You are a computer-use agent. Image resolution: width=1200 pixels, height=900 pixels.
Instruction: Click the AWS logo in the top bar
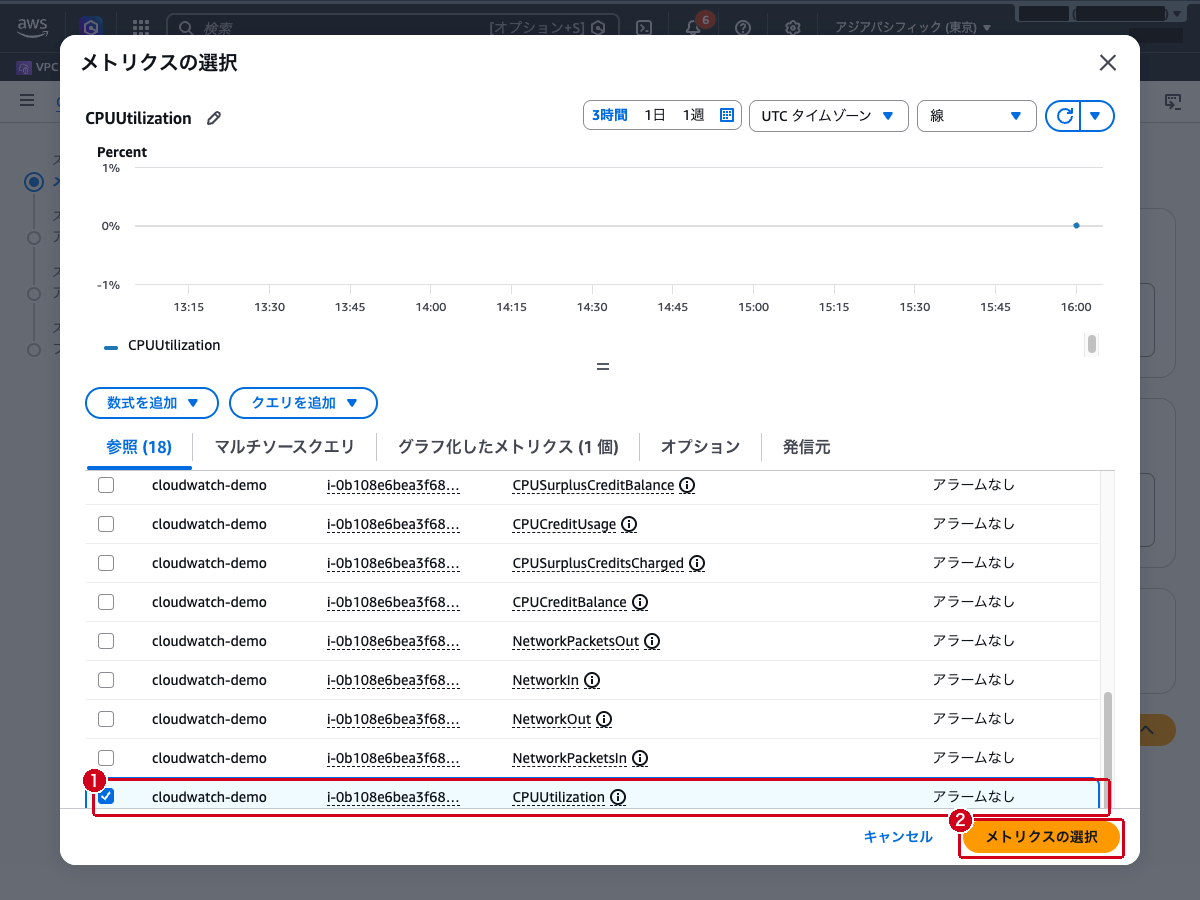(x=33, y=27)
